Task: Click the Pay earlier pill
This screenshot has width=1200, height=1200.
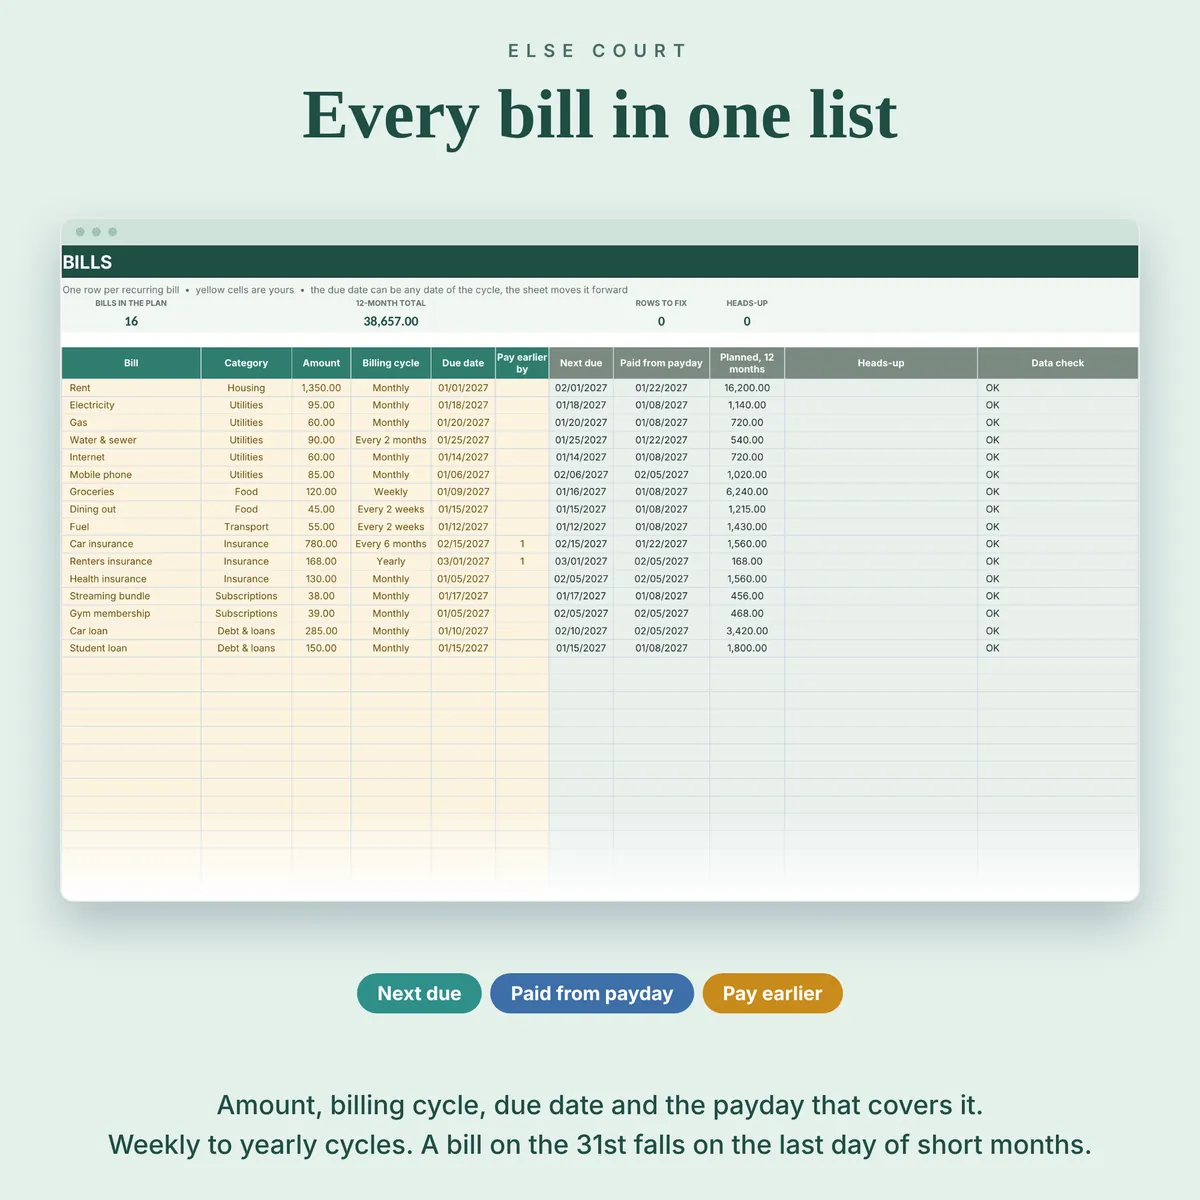Action: [772, 993]
